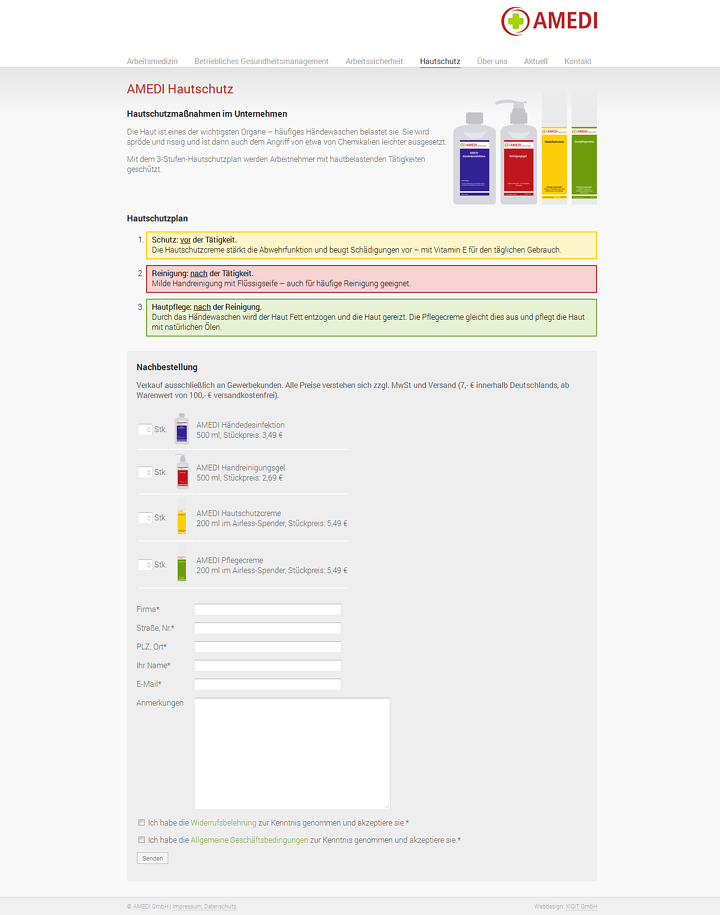This screenshot has width=720, height=915.
Task: Navigate to the Kontakt page
Action: [x=578, y=61]
